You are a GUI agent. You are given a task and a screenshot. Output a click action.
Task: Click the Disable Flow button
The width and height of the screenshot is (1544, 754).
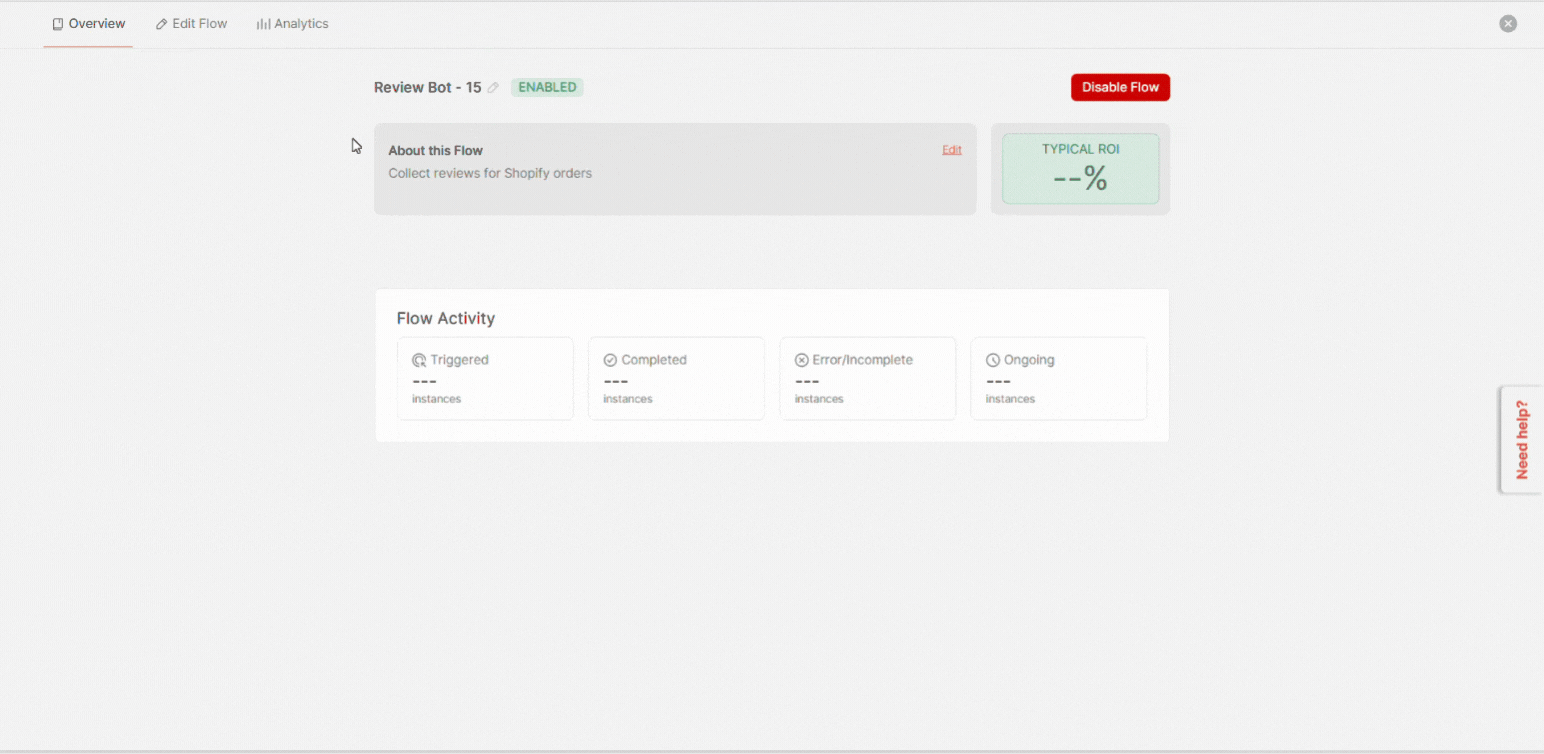pyautogui.click(x=1120, y=87)
